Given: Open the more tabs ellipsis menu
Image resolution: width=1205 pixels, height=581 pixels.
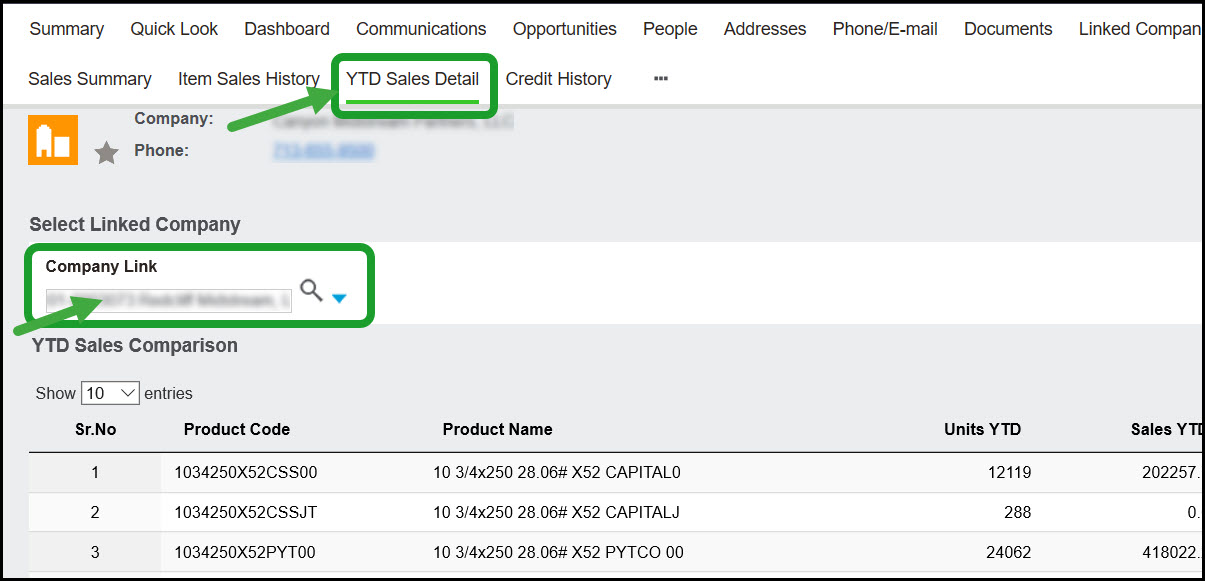Looking at the screenshot, I should click(660, 79).
